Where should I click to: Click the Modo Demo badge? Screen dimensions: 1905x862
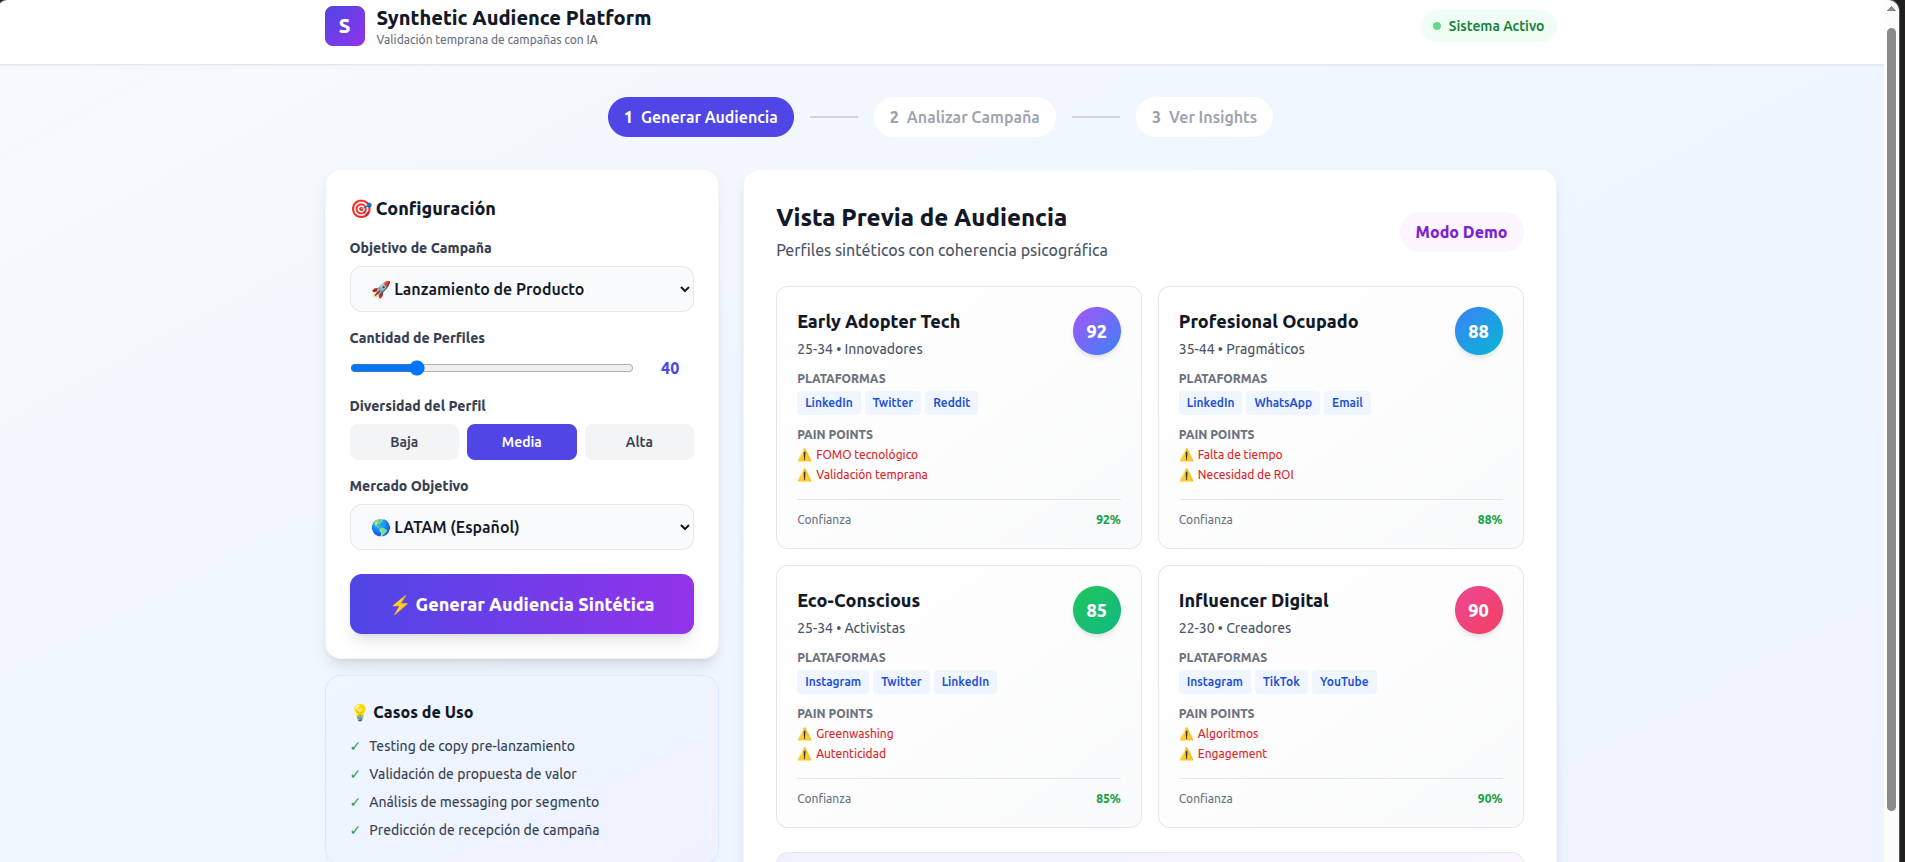pyautogui.click(x=1460, y=232)
